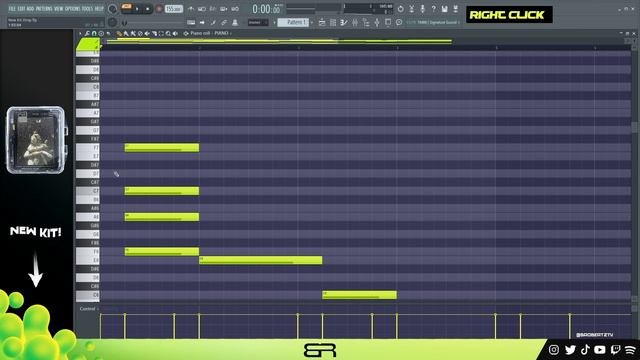Viewport: 640px width, 360px height.
Task: Click the question mark help icon
Action: tap(433, 9)
